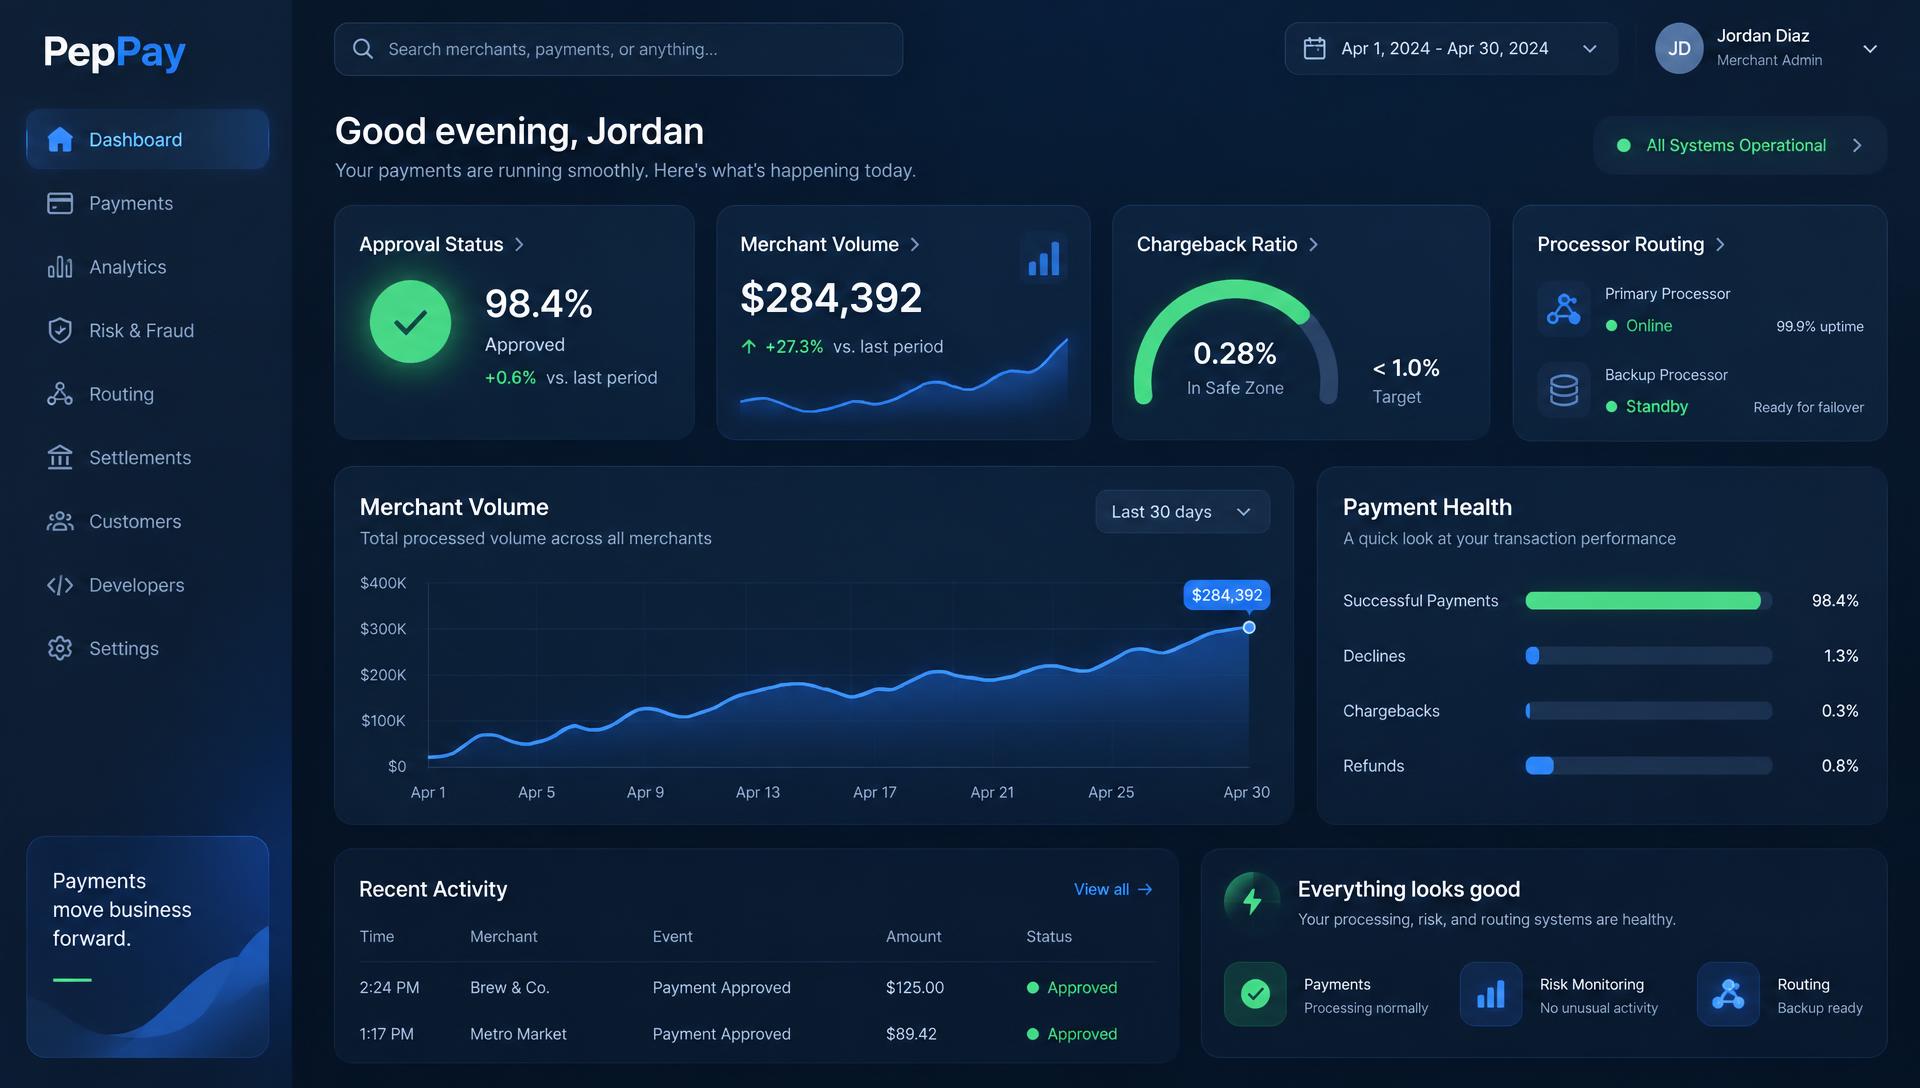Viewport: 1920px width, 1088px height.
Task: Expand Approval Status details chevron
Action: click(519, 244)
